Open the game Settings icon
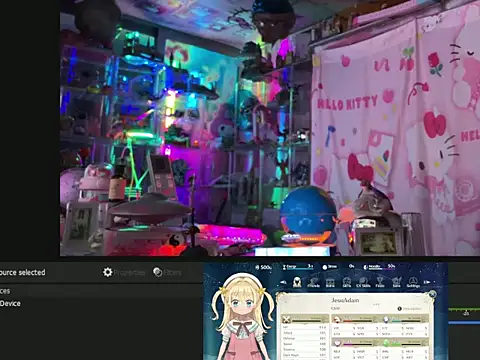This screenshot has width=480, height=360. (x=413, y=282)
